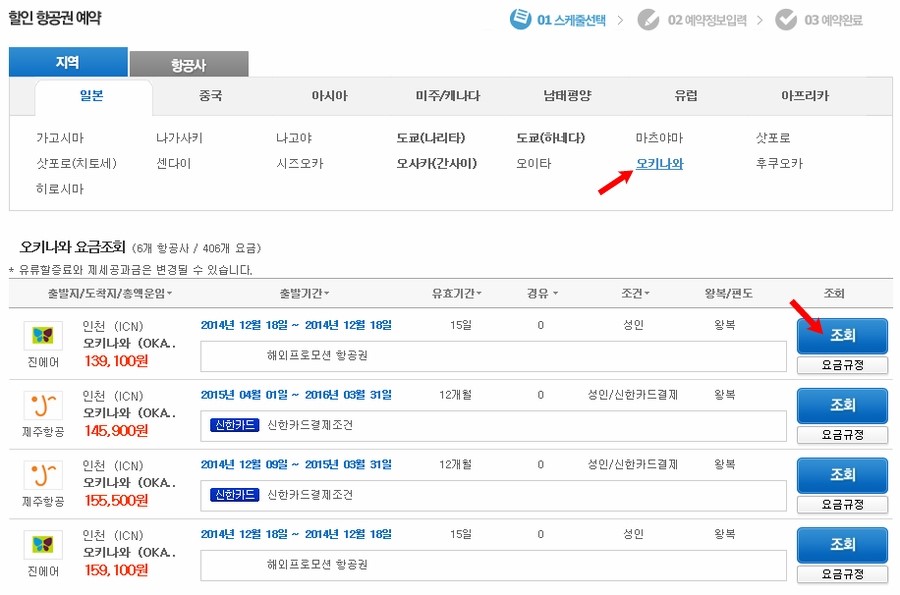Switch to the 항공사 tab
This screenshot has width=900, height=595.
(188, 65)
